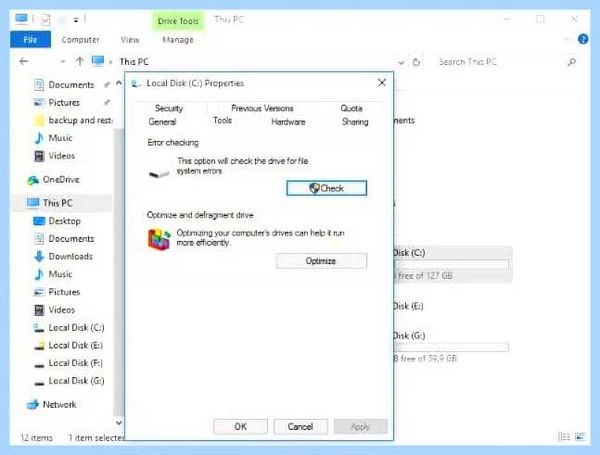Open the Computer ribbon tab
The height and width of the screenshot is (455, 600).
(80, 39)
